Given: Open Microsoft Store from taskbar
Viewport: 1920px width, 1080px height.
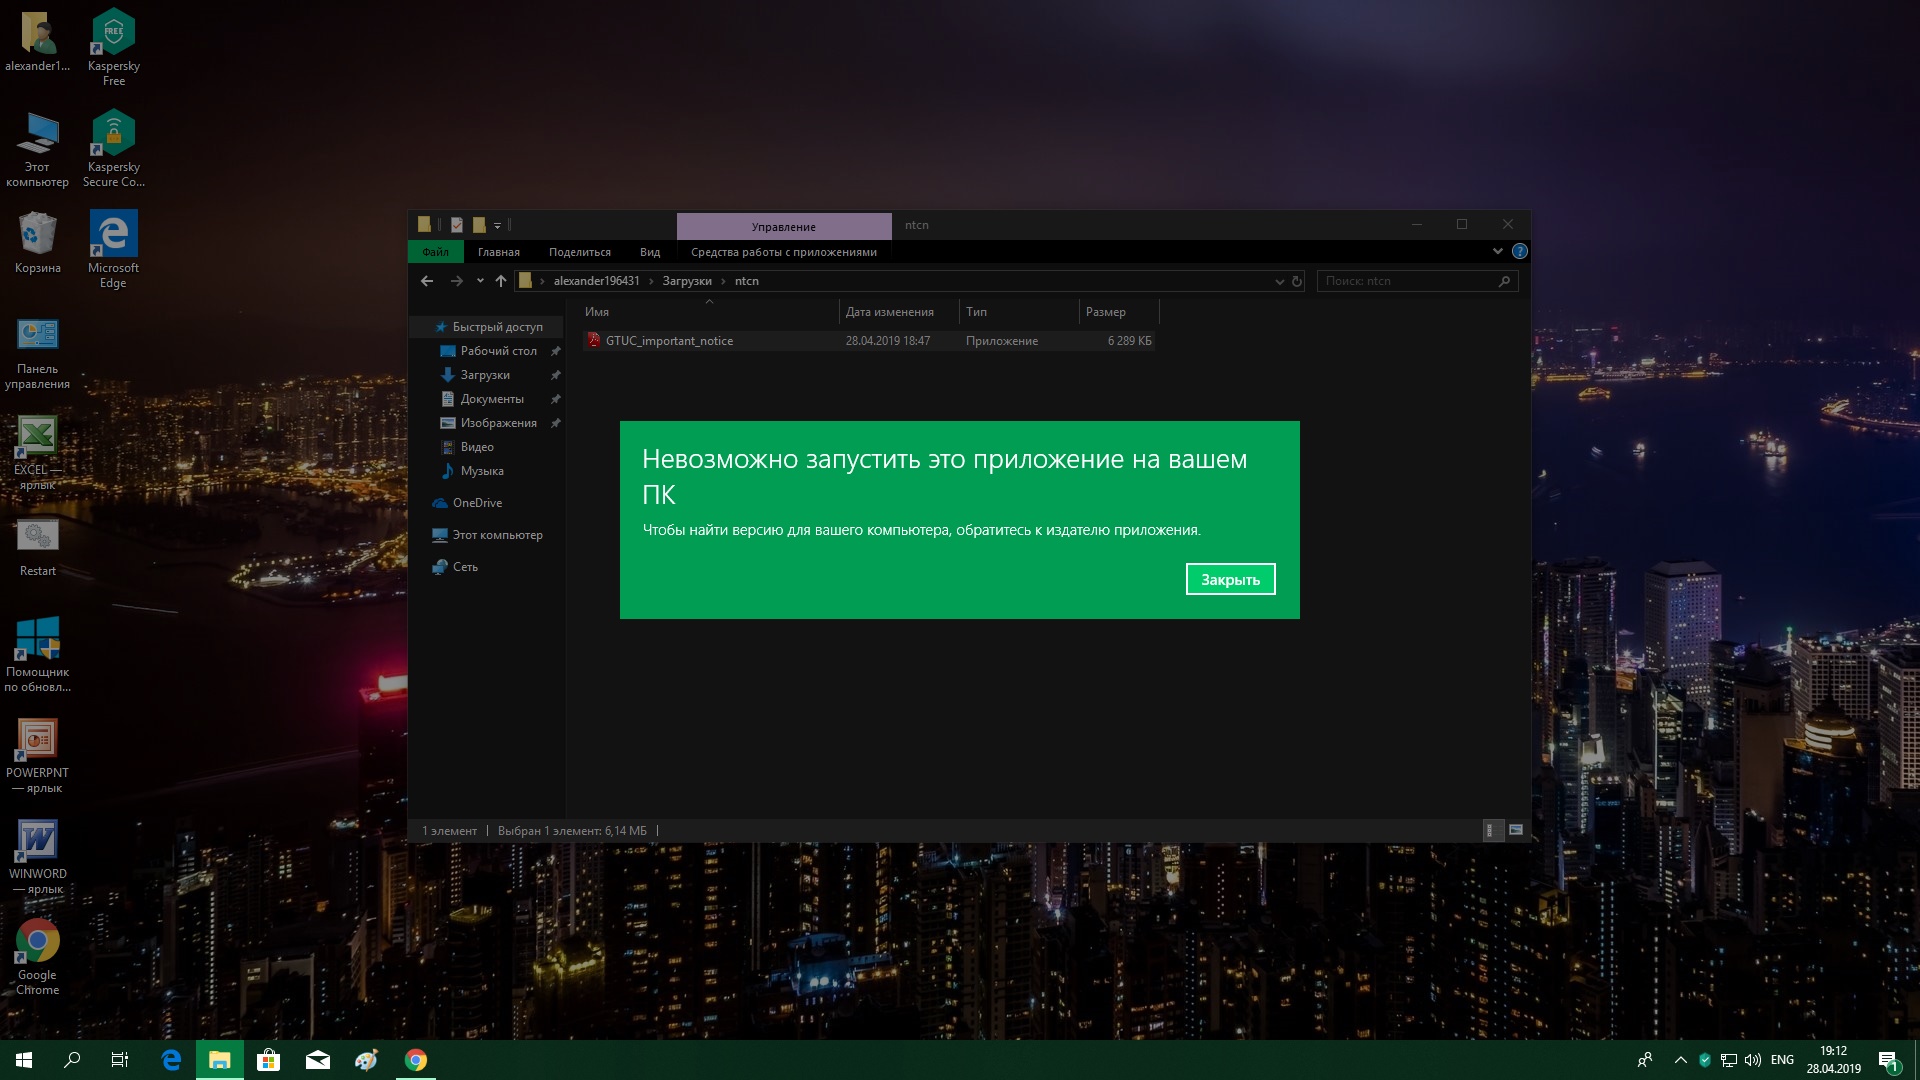Looking at the screenshot, I should pos(268,1060).
